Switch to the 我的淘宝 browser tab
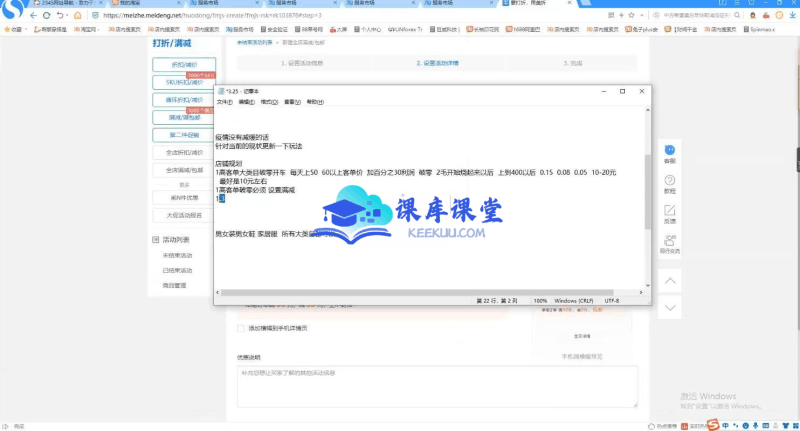The width and height of the screenshot is (800, 431). [x=145, y=3]
